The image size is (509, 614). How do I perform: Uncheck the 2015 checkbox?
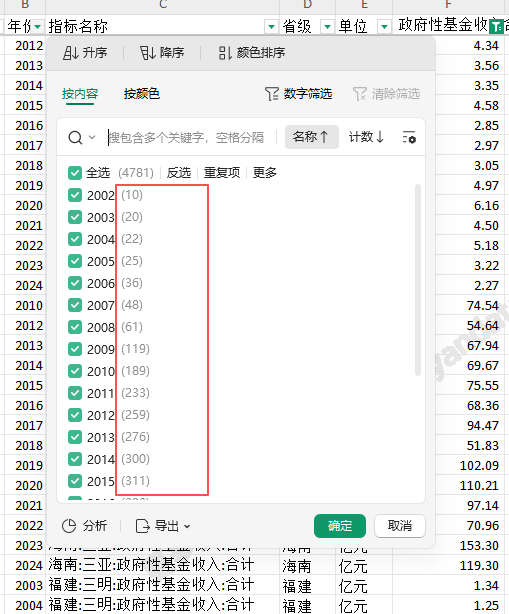tap(74, 481)
